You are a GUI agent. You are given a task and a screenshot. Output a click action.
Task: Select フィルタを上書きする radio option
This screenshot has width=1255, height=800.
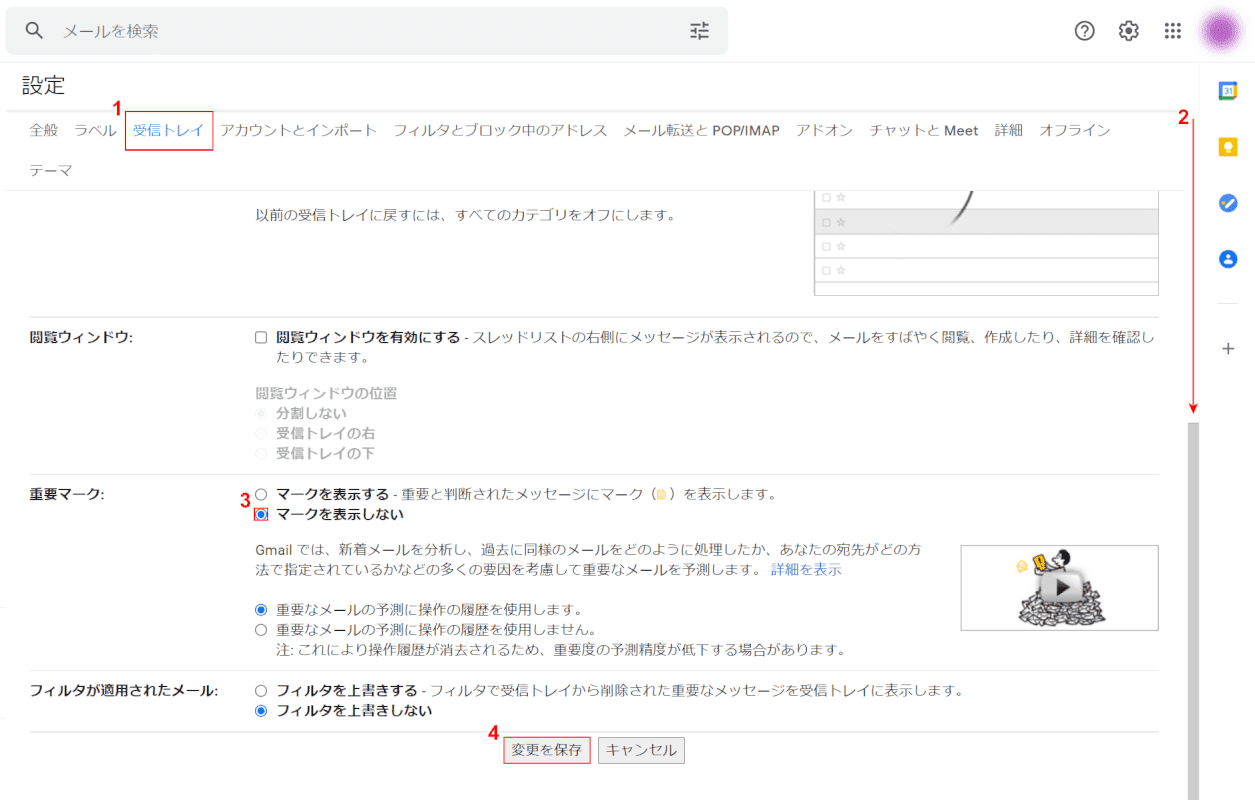click(x=261, y=691)
